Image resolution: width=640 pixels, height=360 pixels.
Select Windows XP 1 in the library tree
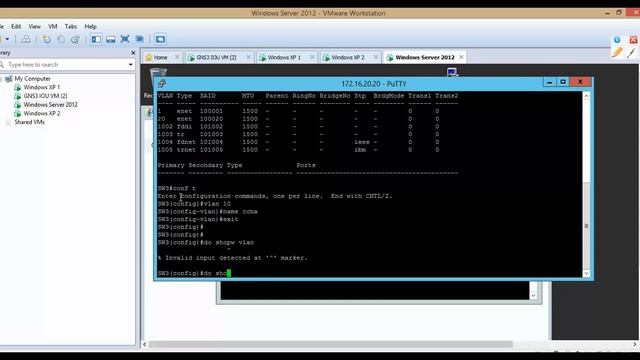(41, 87)
